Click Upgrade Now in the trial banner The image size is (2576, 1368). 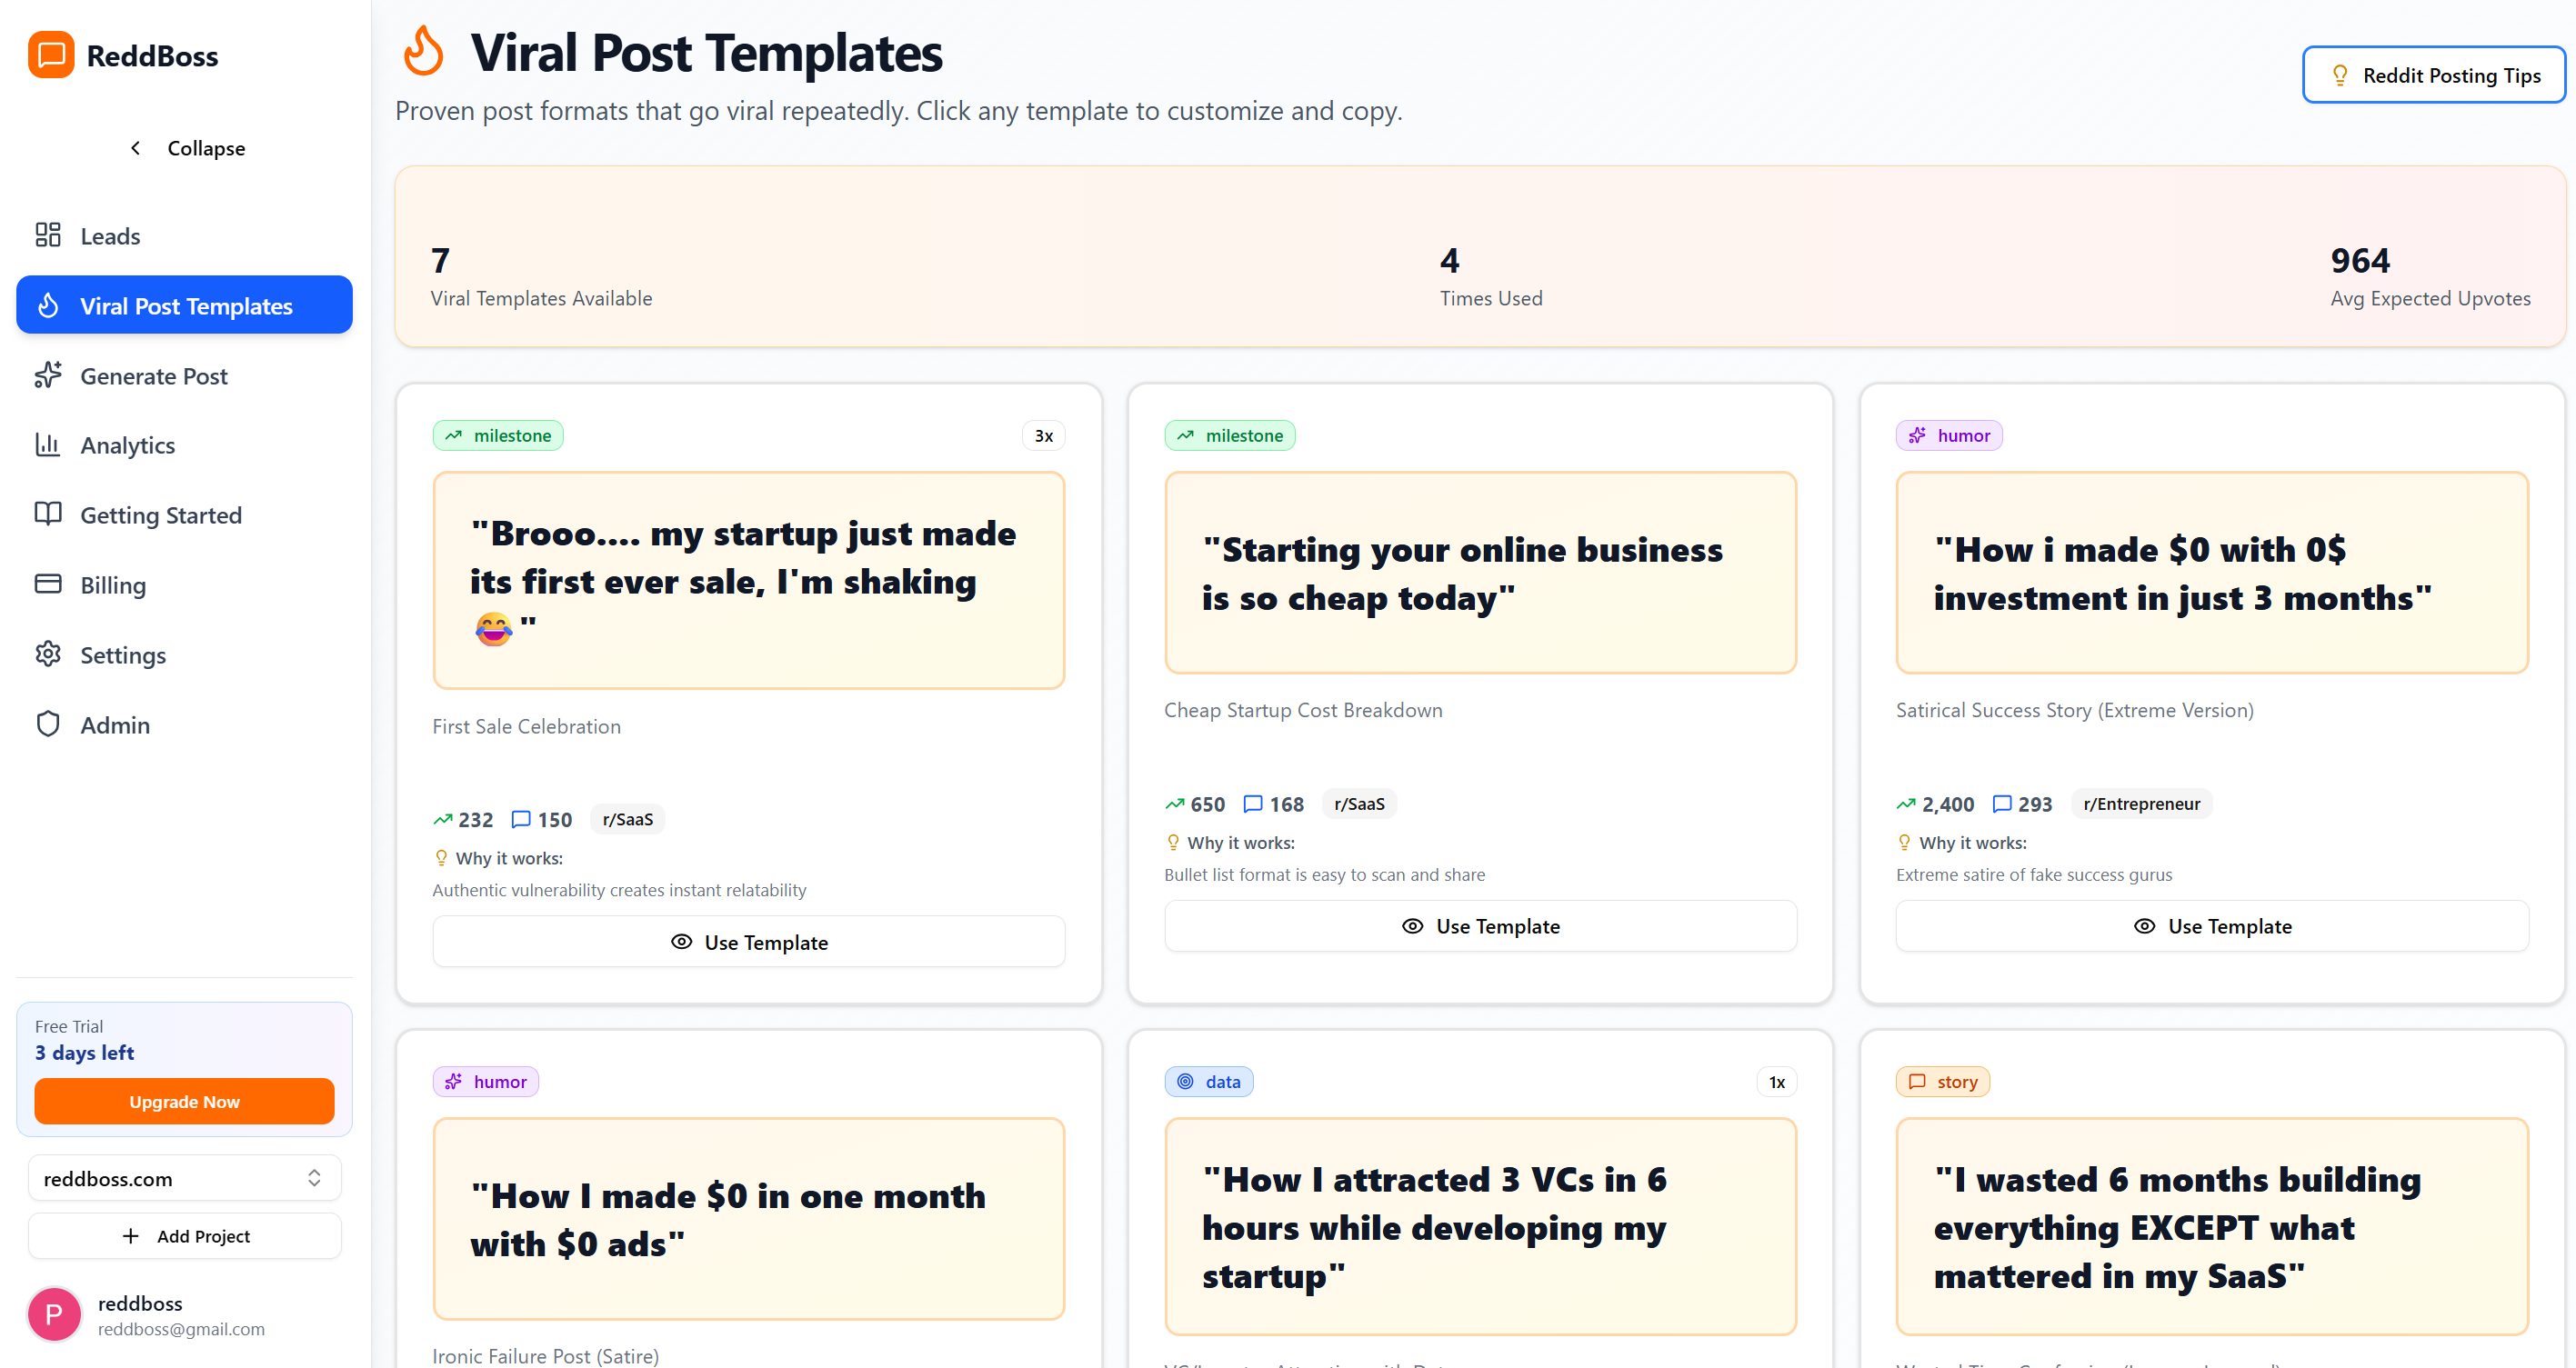[x=184, y=1101]
